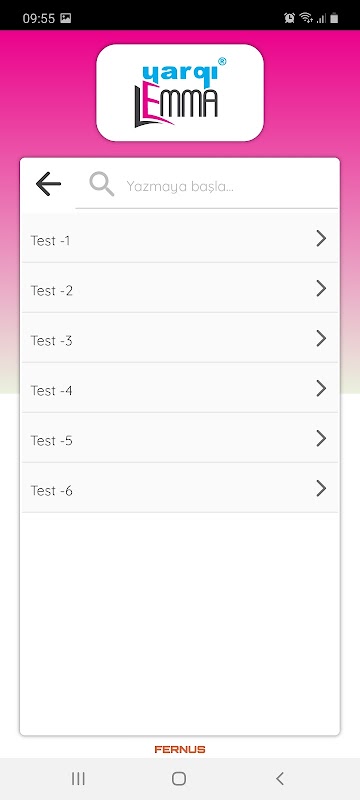
Task: Expand Test -3 using its chevron
Action: pos(321,338)
